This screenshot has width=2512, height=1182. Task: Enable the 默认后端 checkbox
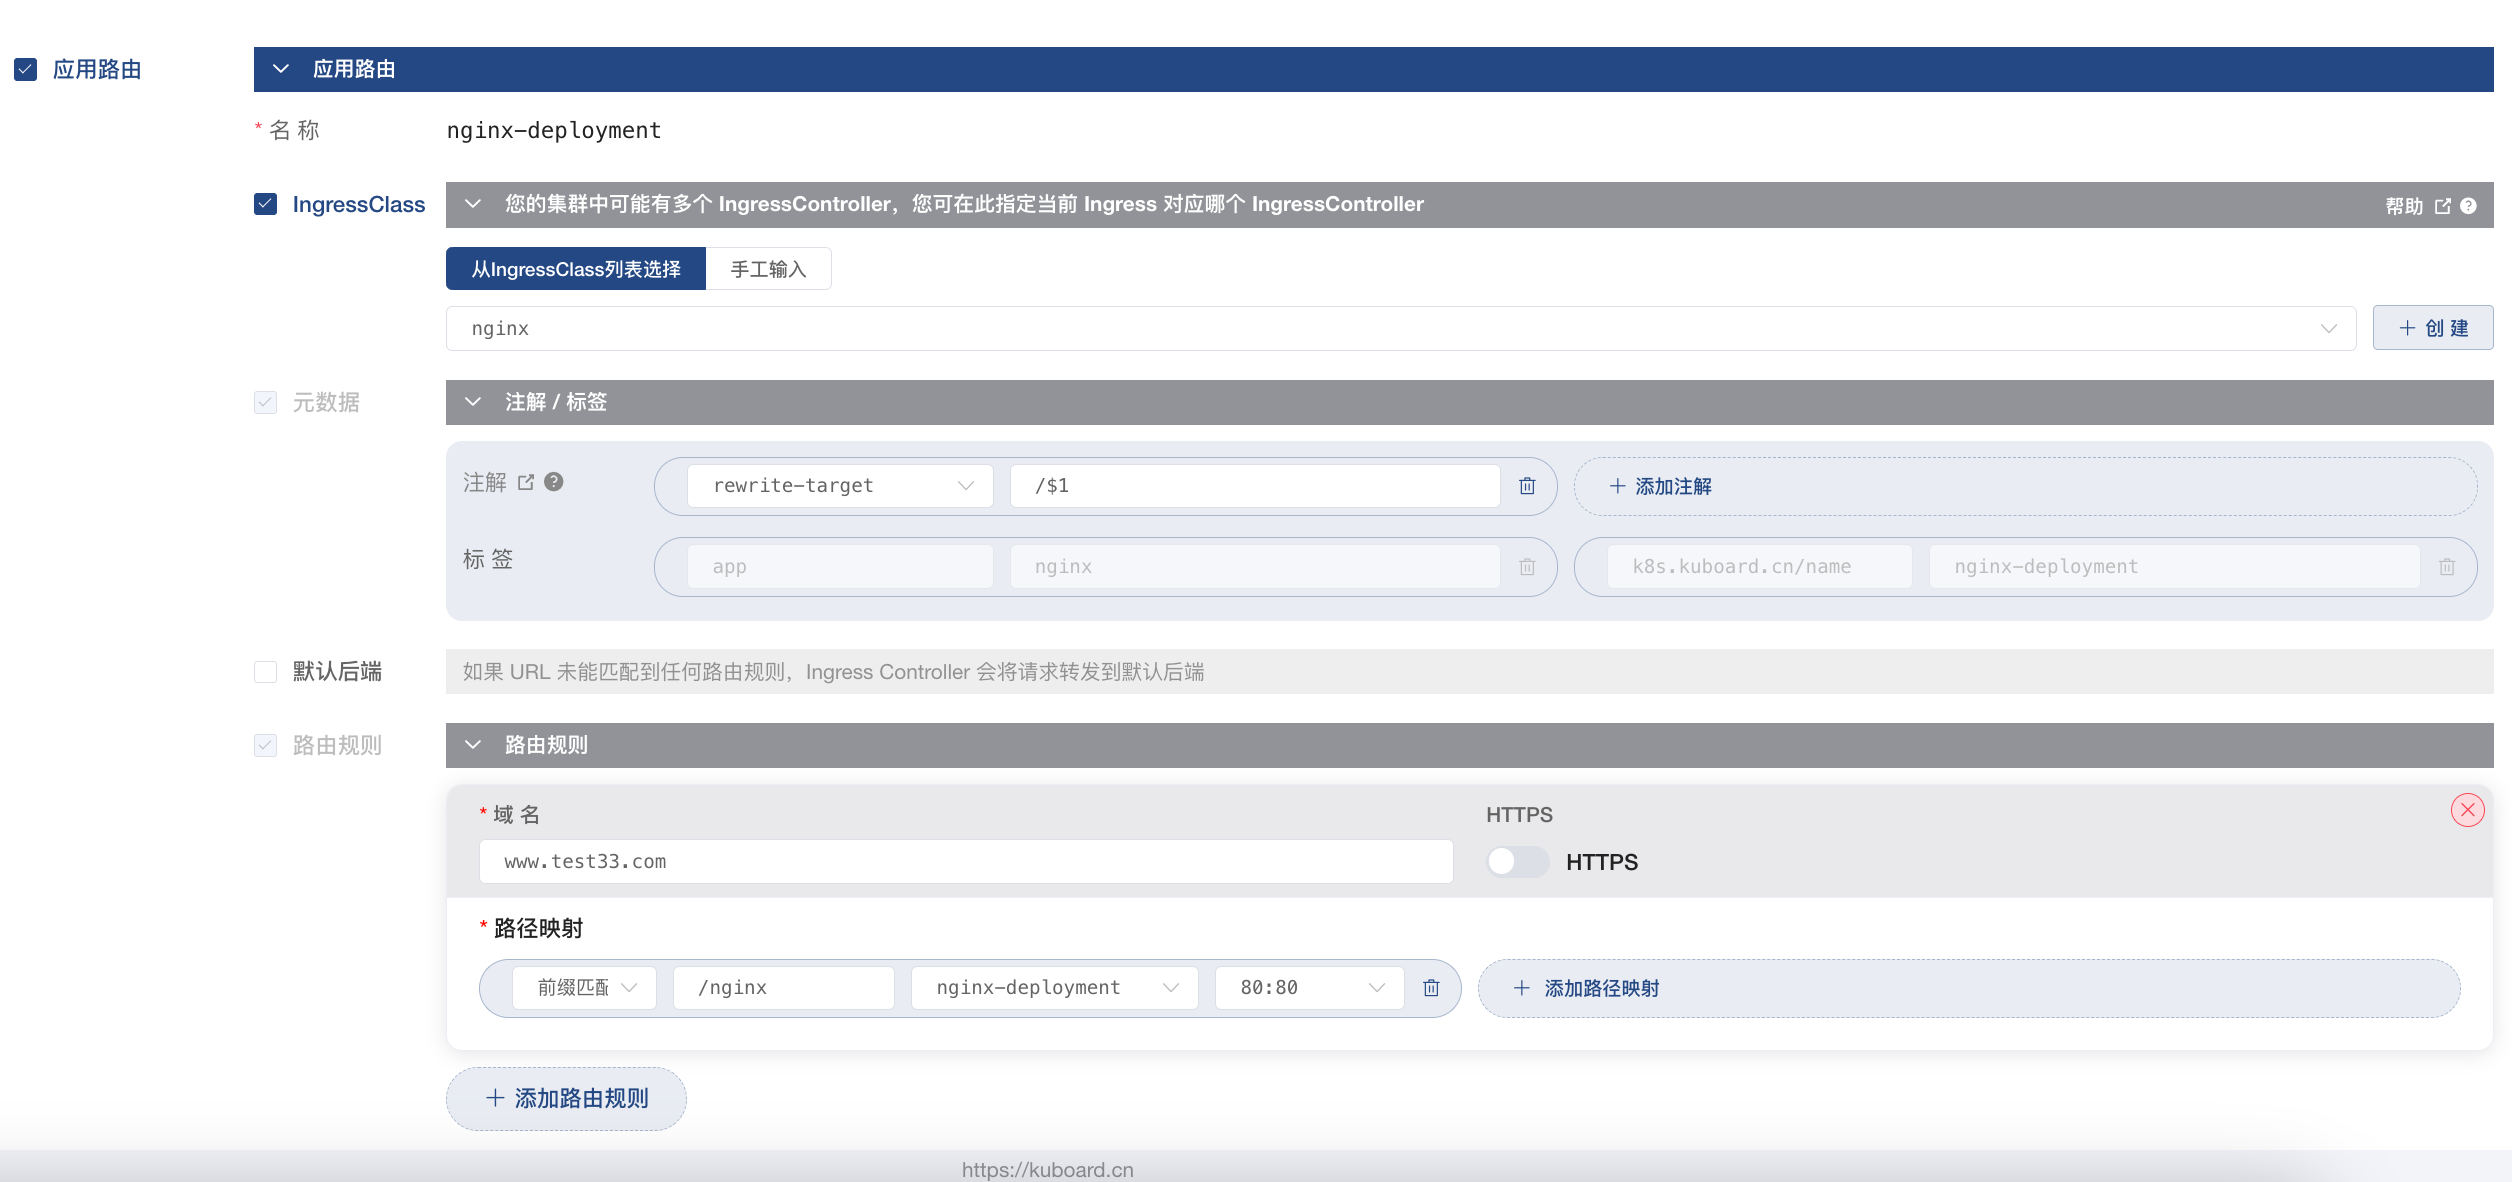click(265, 672)
